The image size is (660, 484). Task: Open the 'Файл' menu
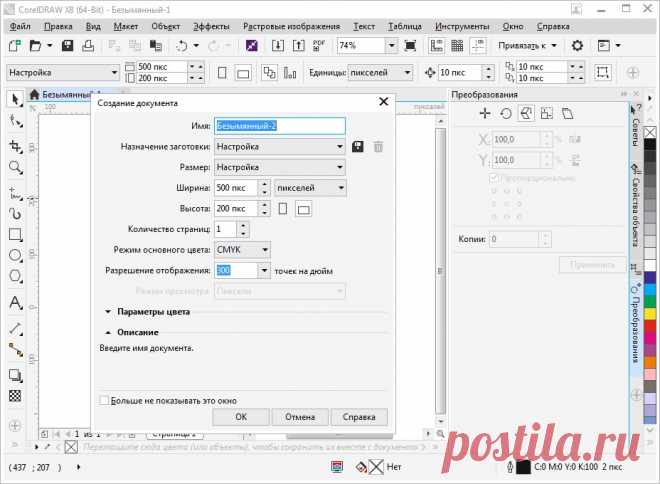tap(20, 26)
